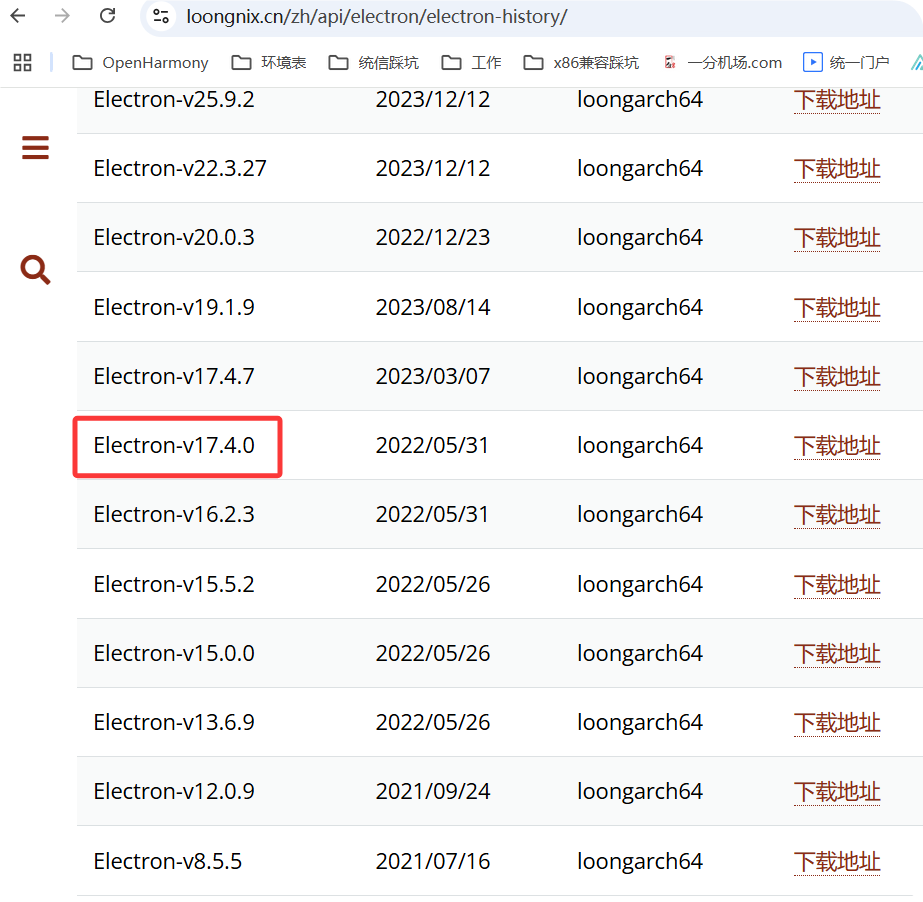
Task: Select the Electron-v12.0.9 version text
Action: [x=174, y=791]
